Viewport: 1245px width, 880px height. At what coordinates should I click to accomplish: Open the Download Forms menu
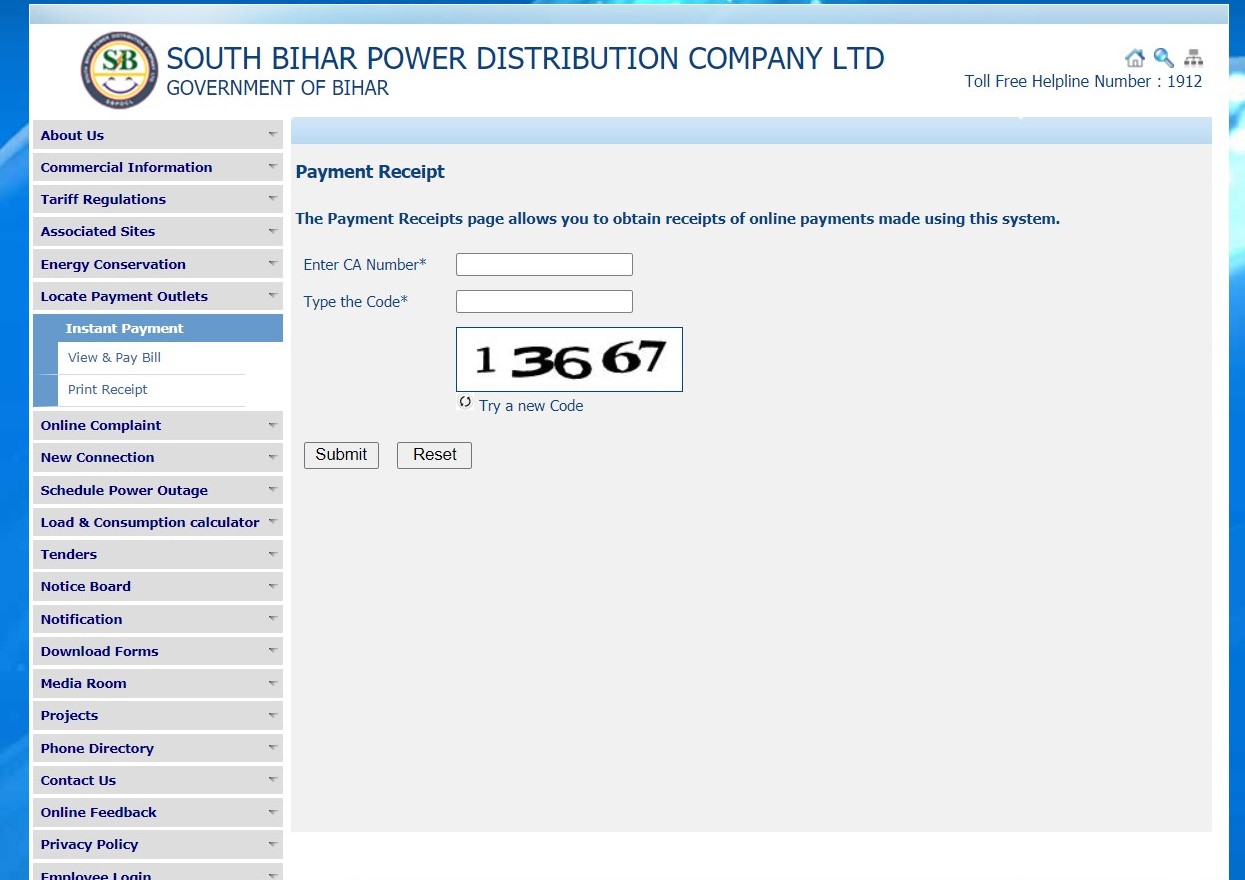(x=158, y=651)
